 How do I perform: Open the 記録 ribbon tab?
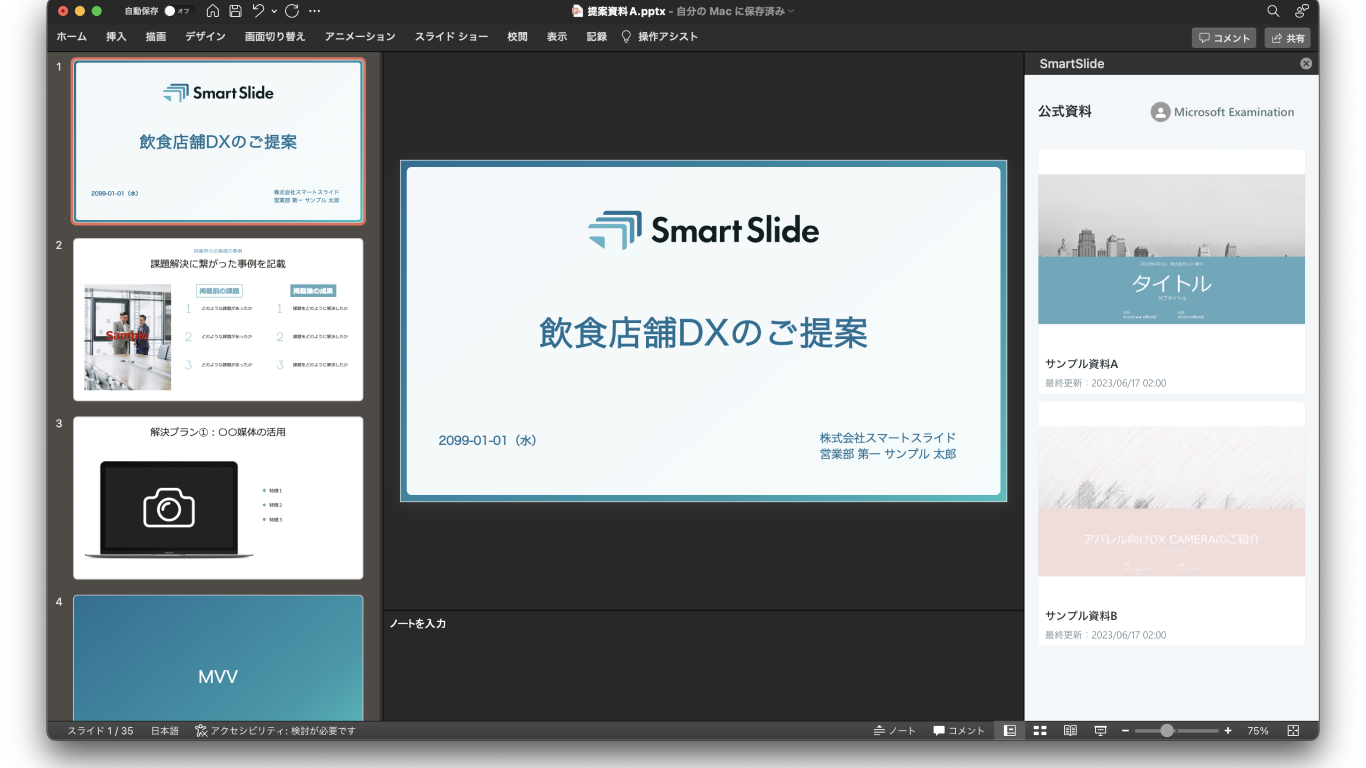tap(597, 37)
